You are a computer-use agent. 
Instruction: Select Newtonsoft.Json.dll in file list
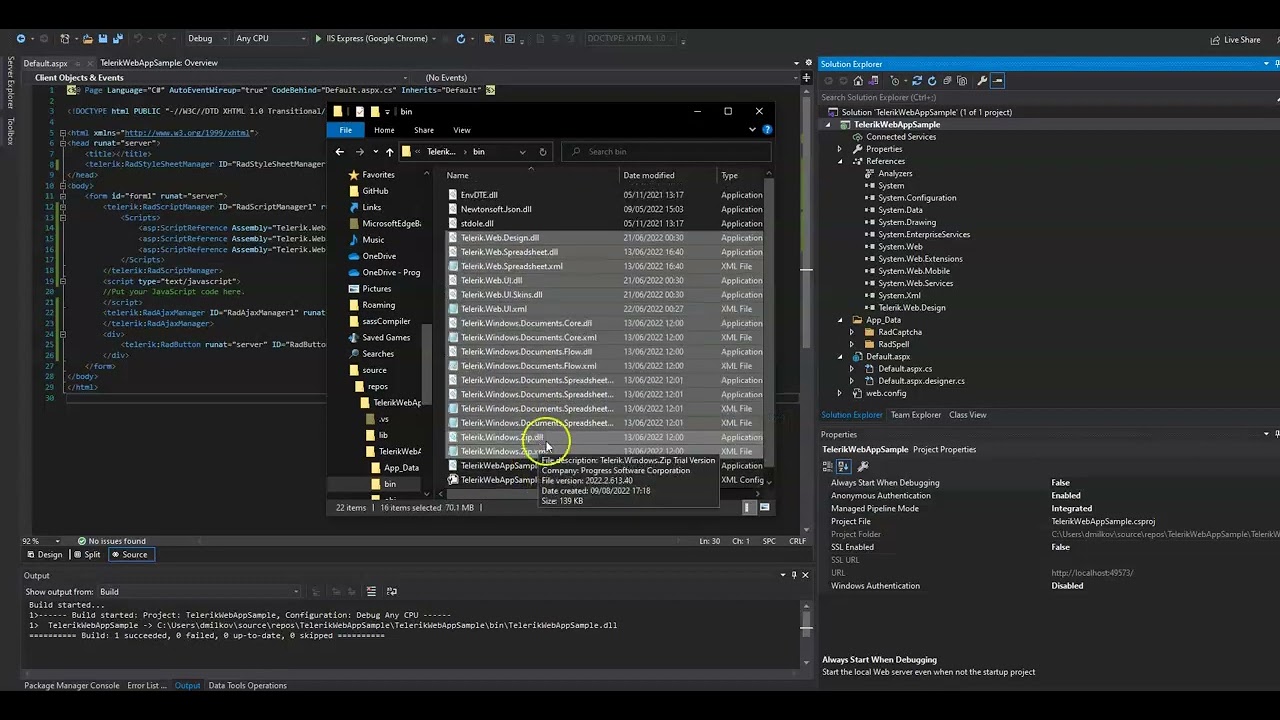(x=496, y=209)
